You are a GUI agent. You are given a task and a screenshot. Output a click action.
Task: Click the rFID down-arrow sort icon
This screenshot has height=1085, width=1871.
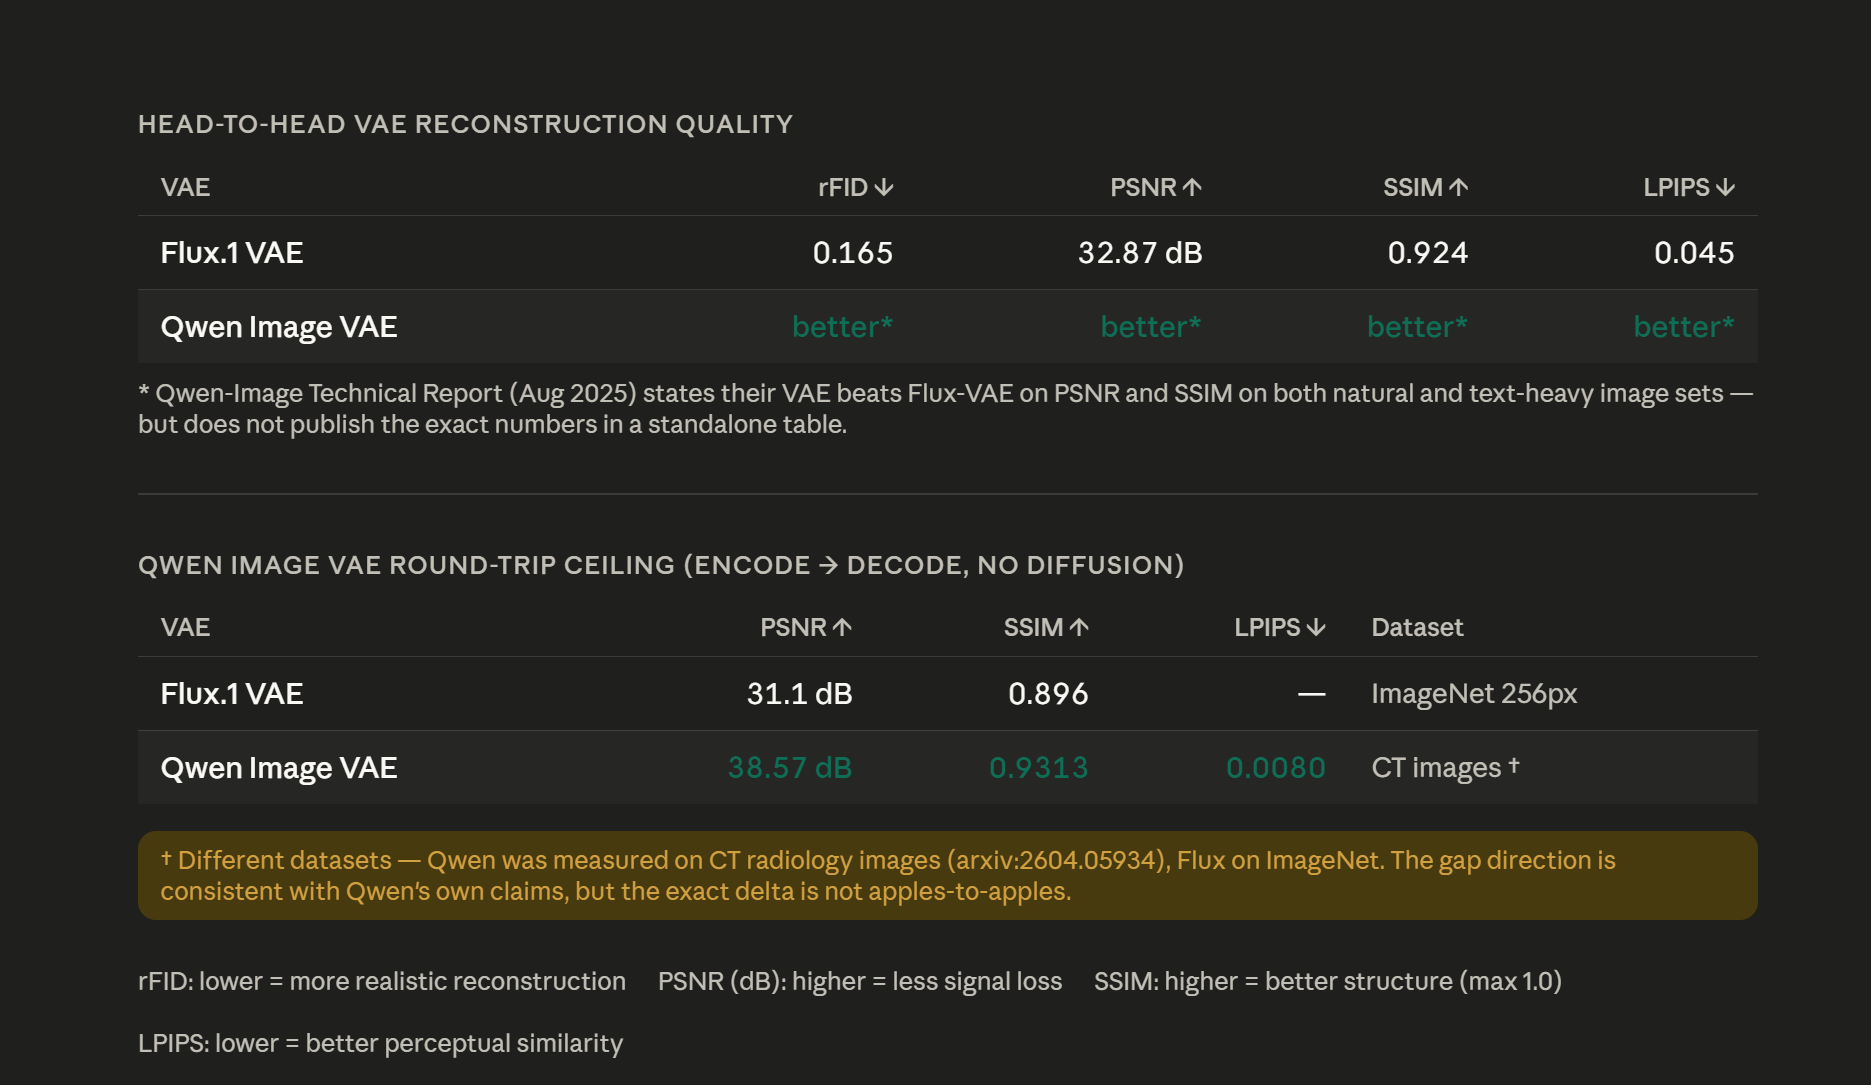pos(883,188)
